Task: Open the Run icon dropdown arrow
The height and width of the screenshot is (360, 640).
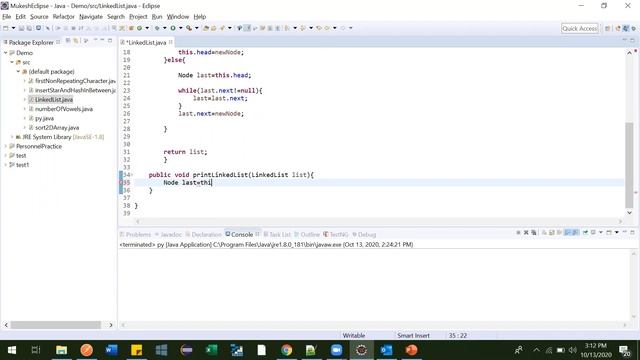Action: pyautogui.click(x=181, y=28)
